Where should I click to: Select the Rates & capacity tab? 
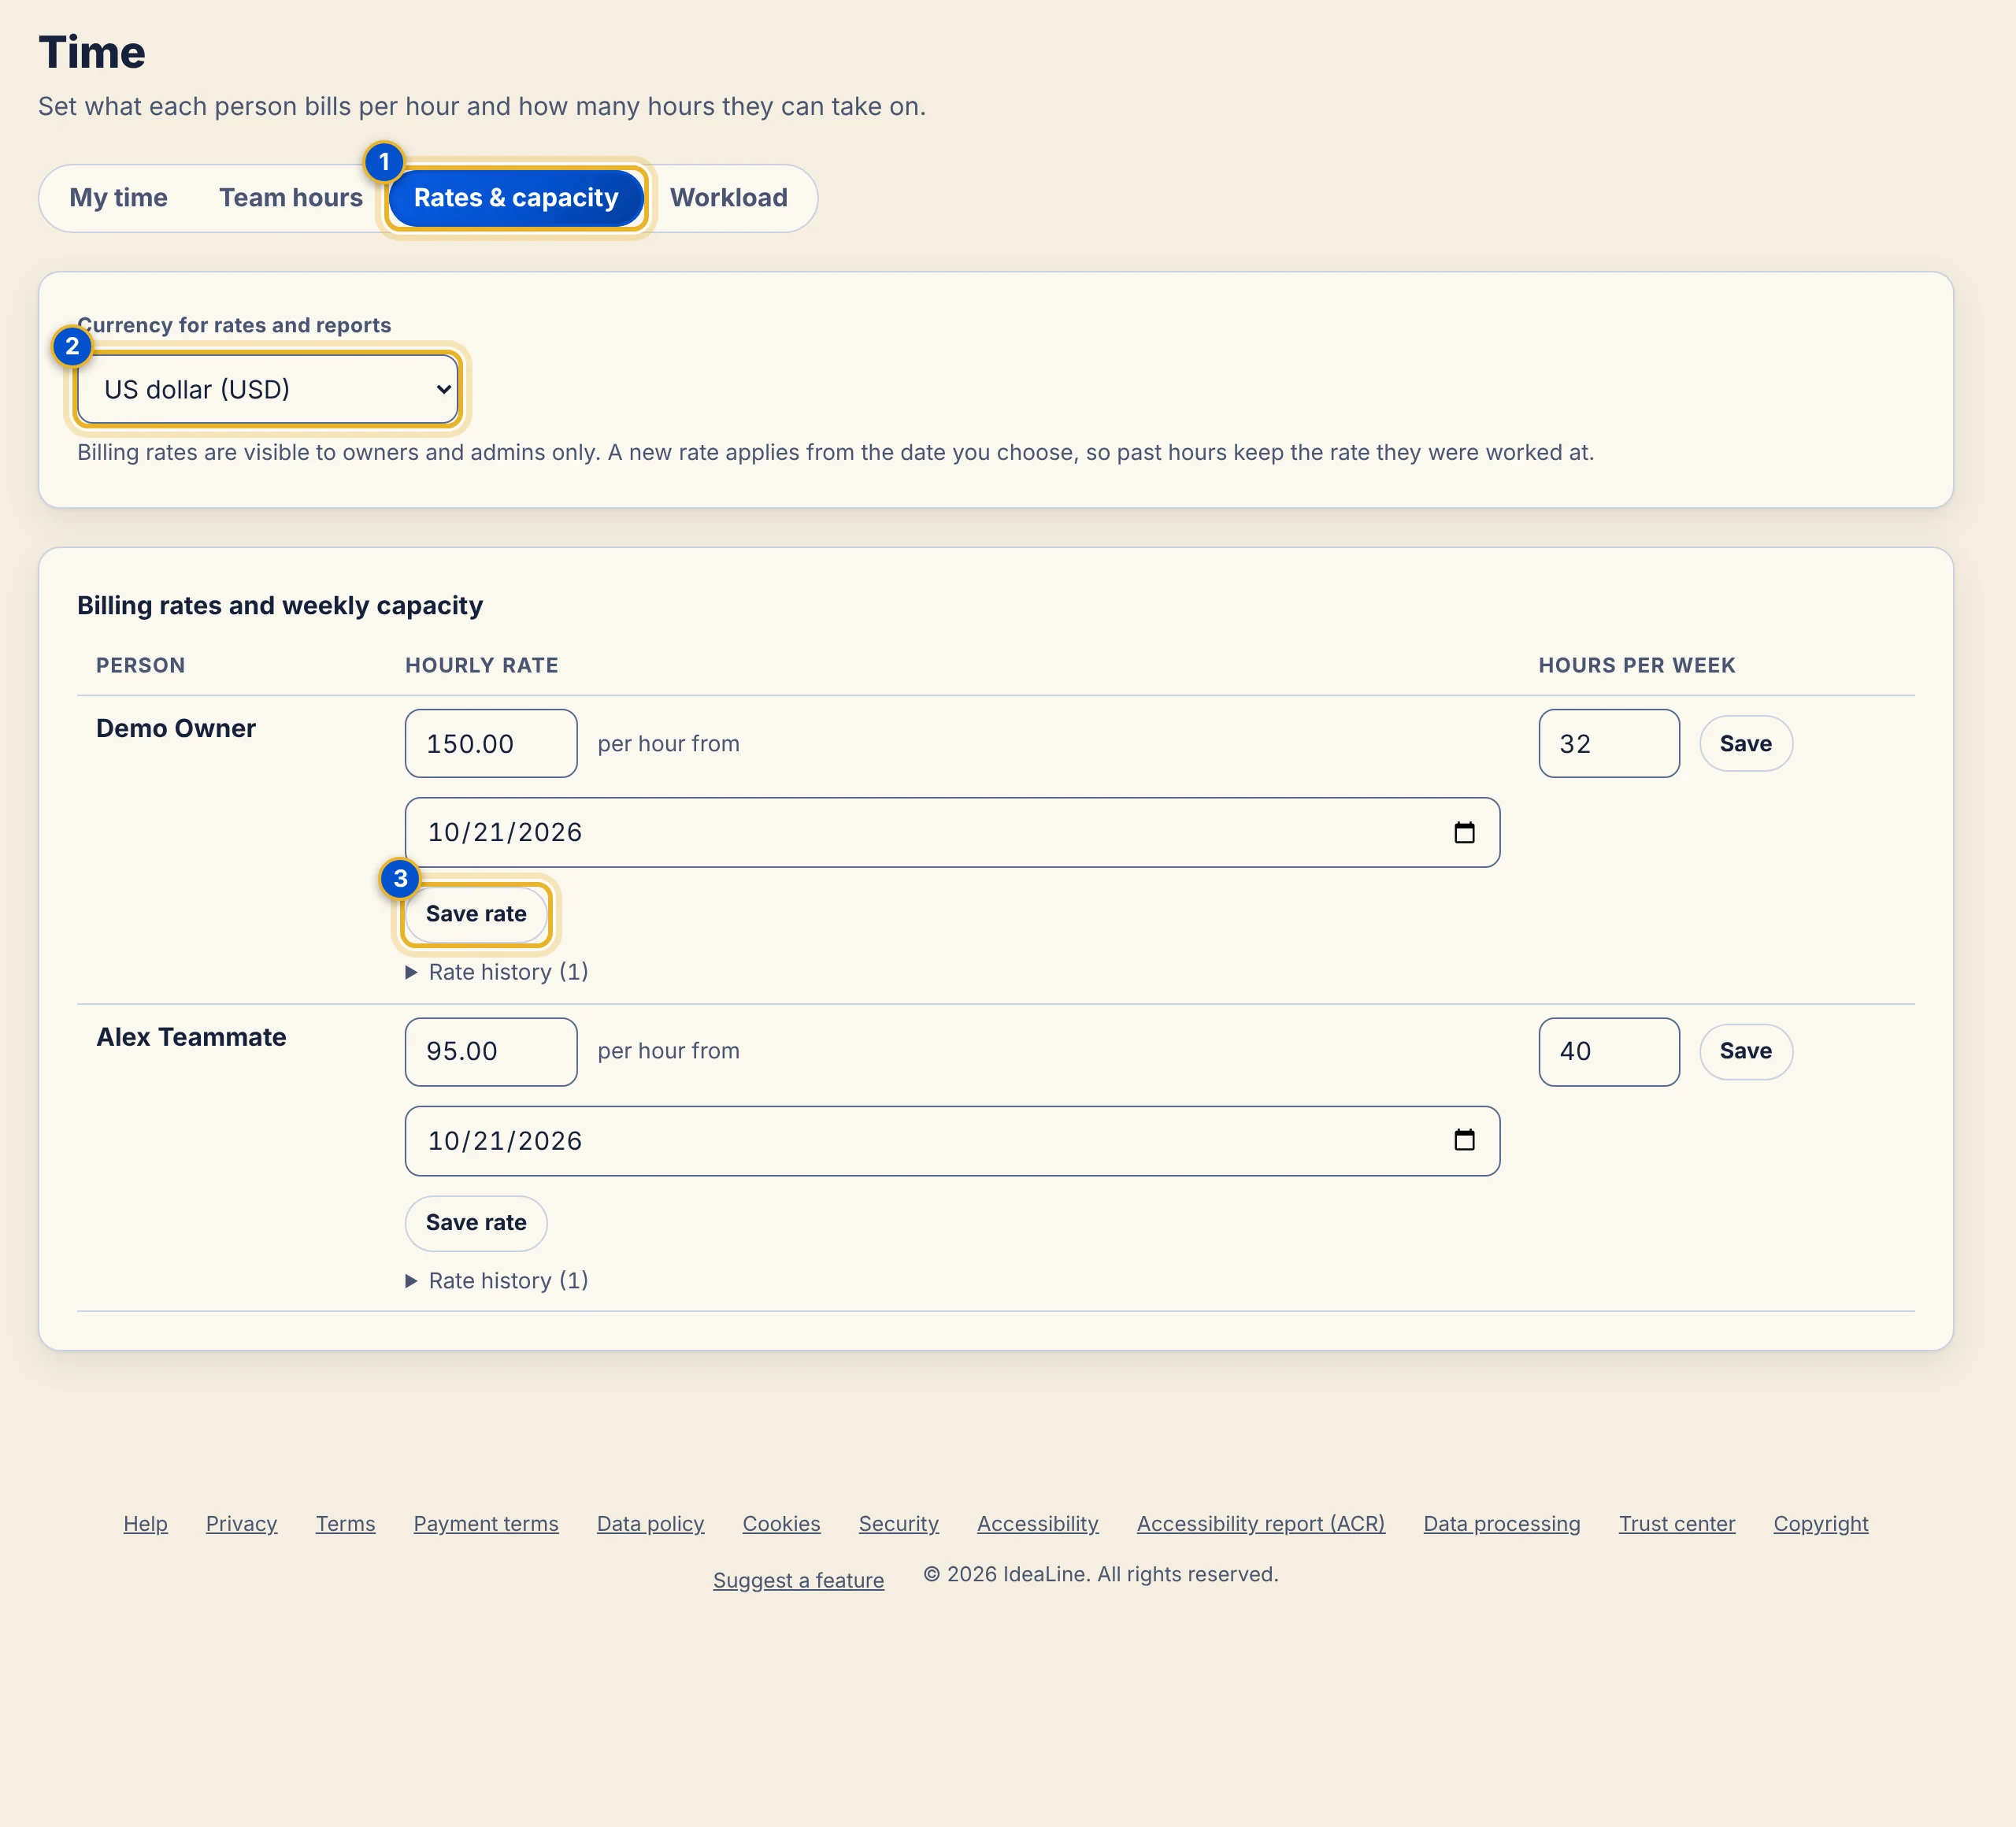[516, 198]
